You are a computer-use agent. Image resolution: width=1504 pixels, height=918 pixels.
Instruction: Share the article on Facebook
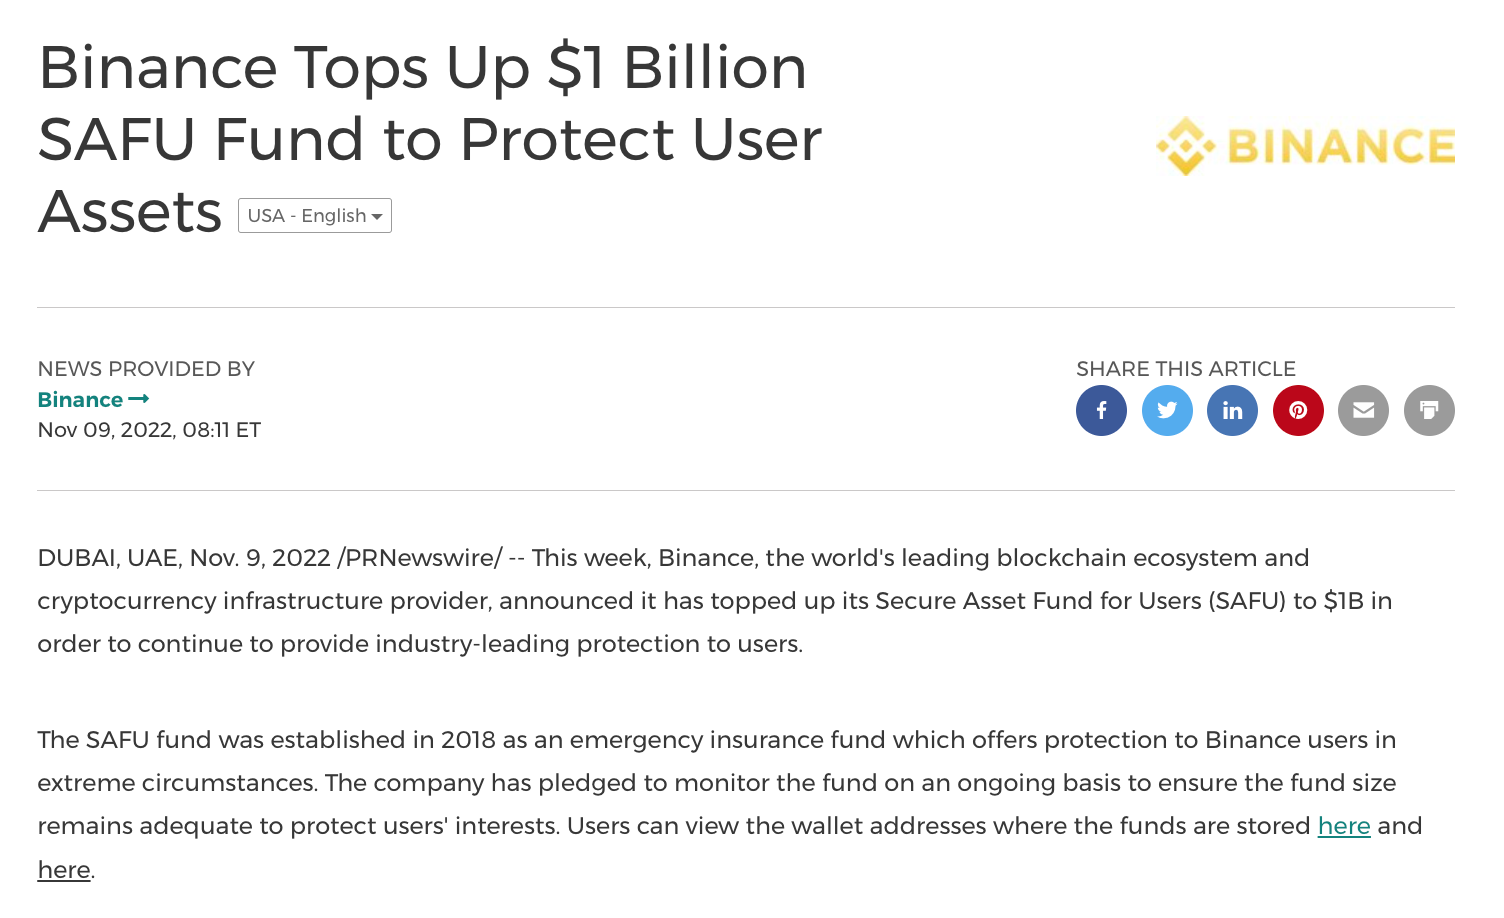(1101, 410)
